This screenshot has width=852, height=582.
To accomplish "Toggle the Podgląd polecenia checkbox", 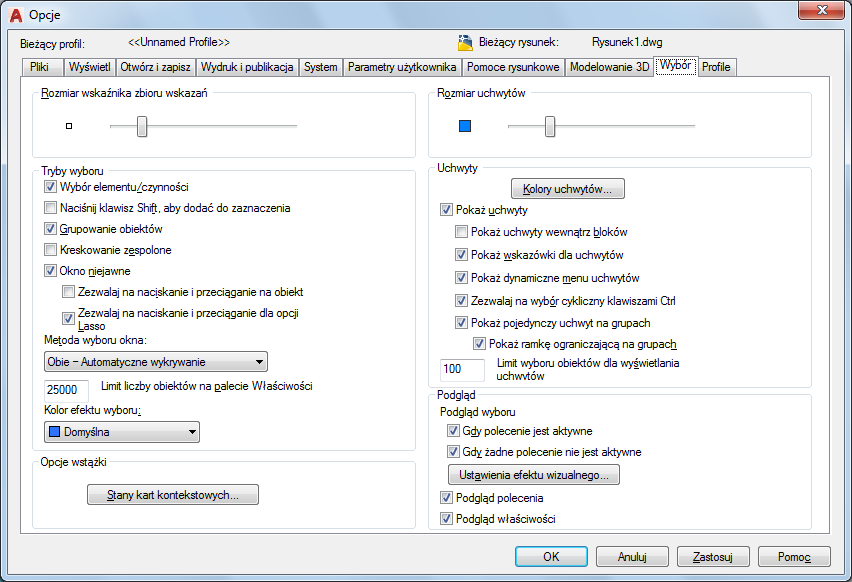I will [446, 498].
